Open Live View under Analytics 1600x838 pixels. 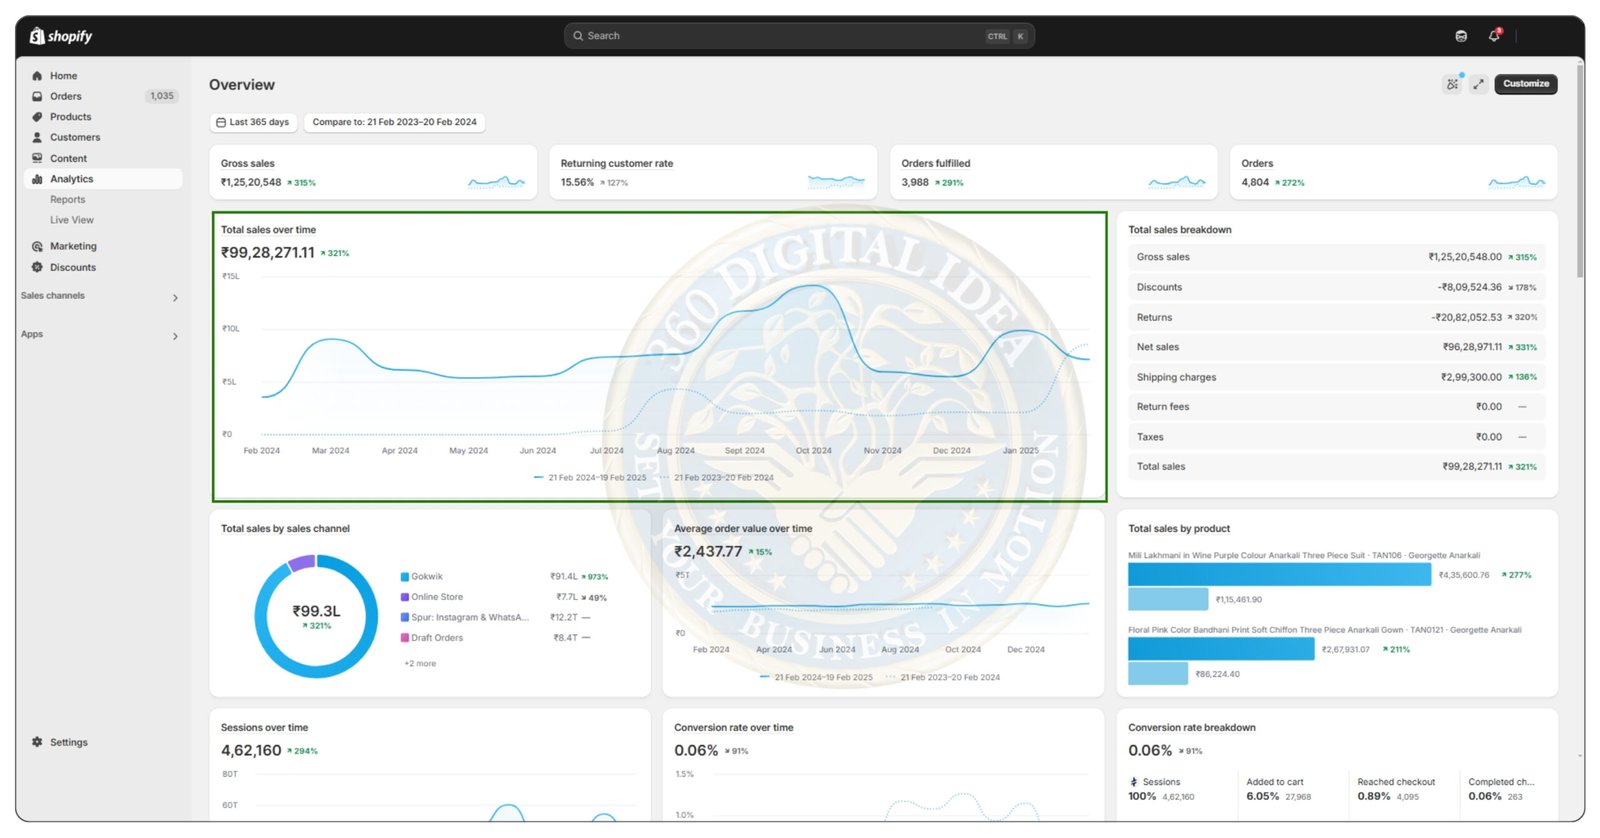(x=72, y=220)
